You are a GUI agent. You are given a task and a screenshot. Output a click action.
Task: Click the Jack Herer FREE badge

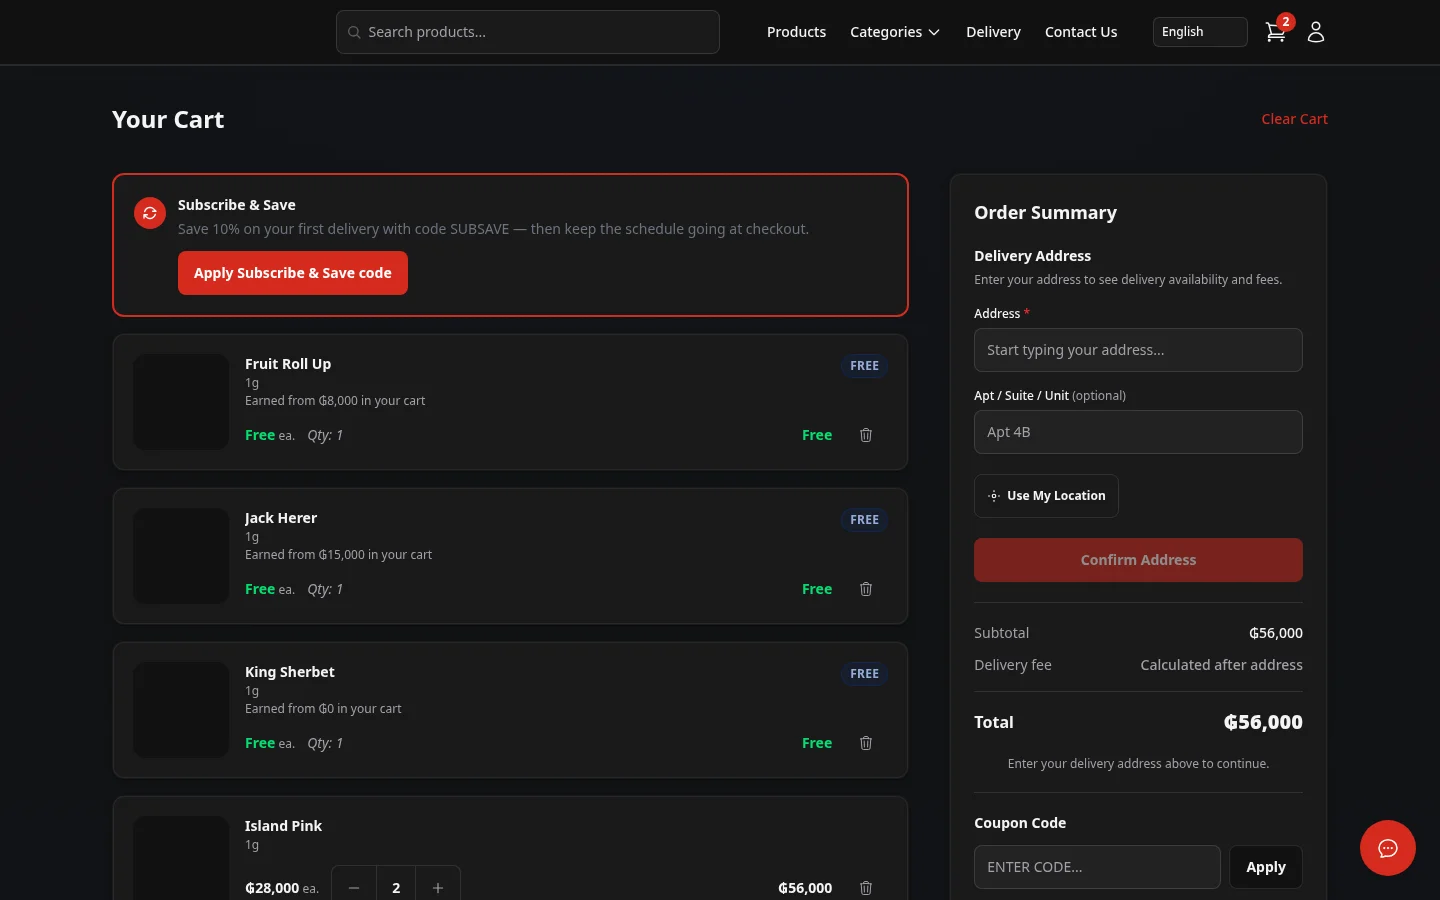coord(864,520)
